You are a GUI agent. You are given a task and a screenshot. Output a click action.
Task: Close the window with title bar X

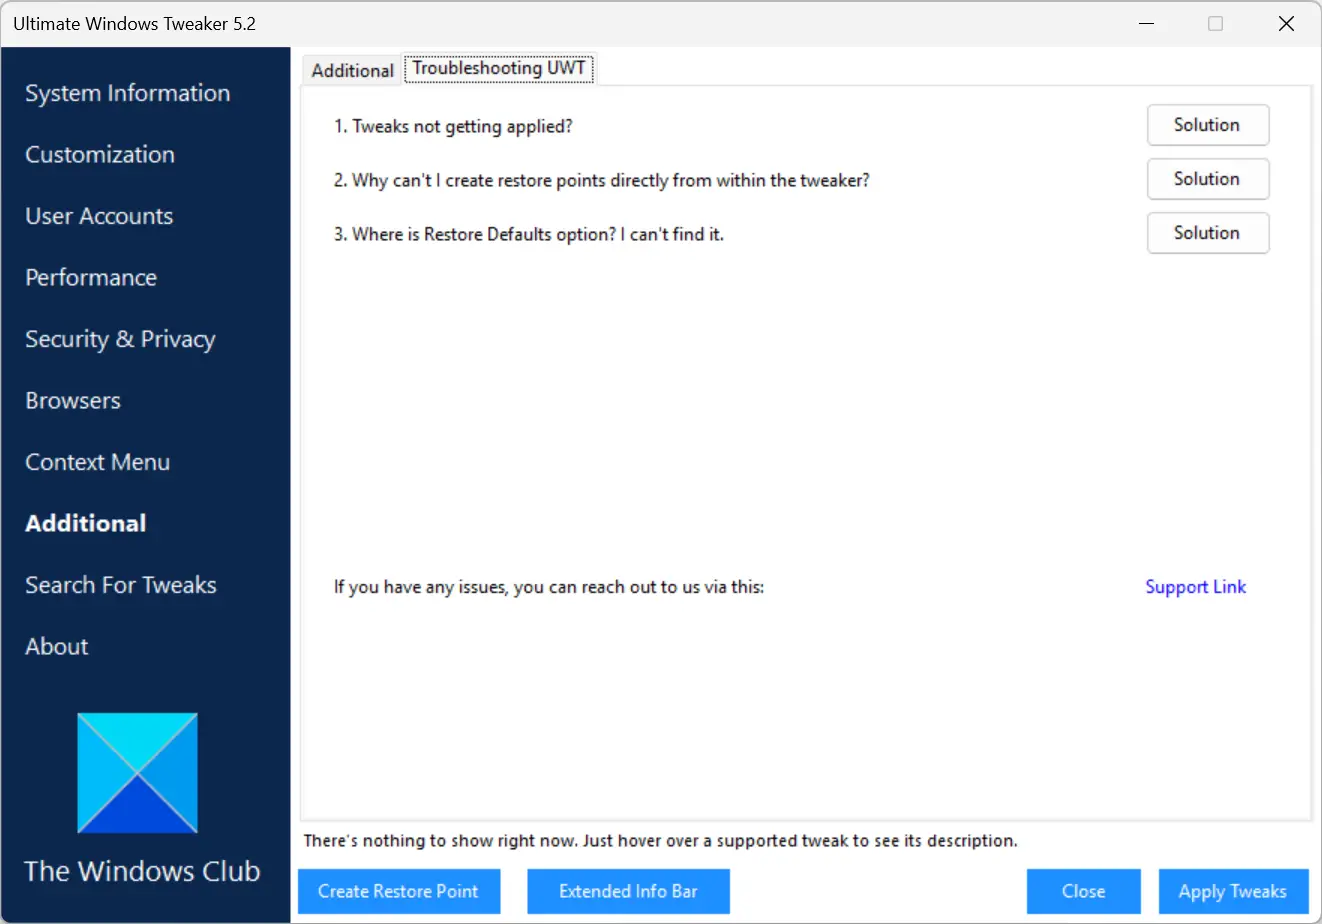(x=1286, y=24)
